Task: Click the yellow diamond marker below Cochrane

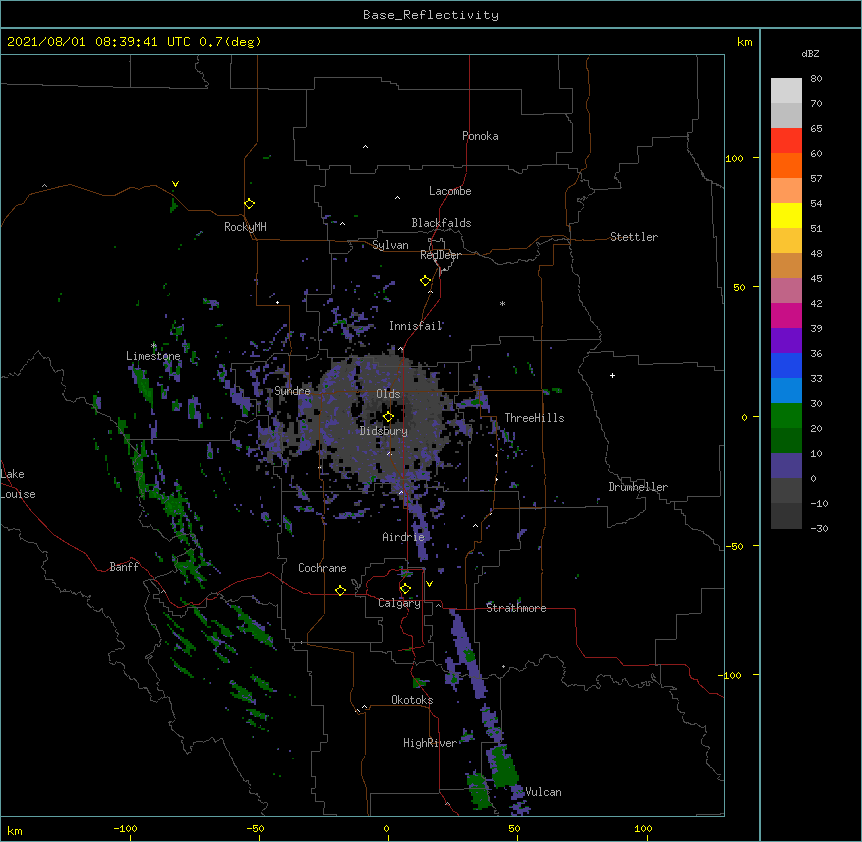Action: point(340,590)
